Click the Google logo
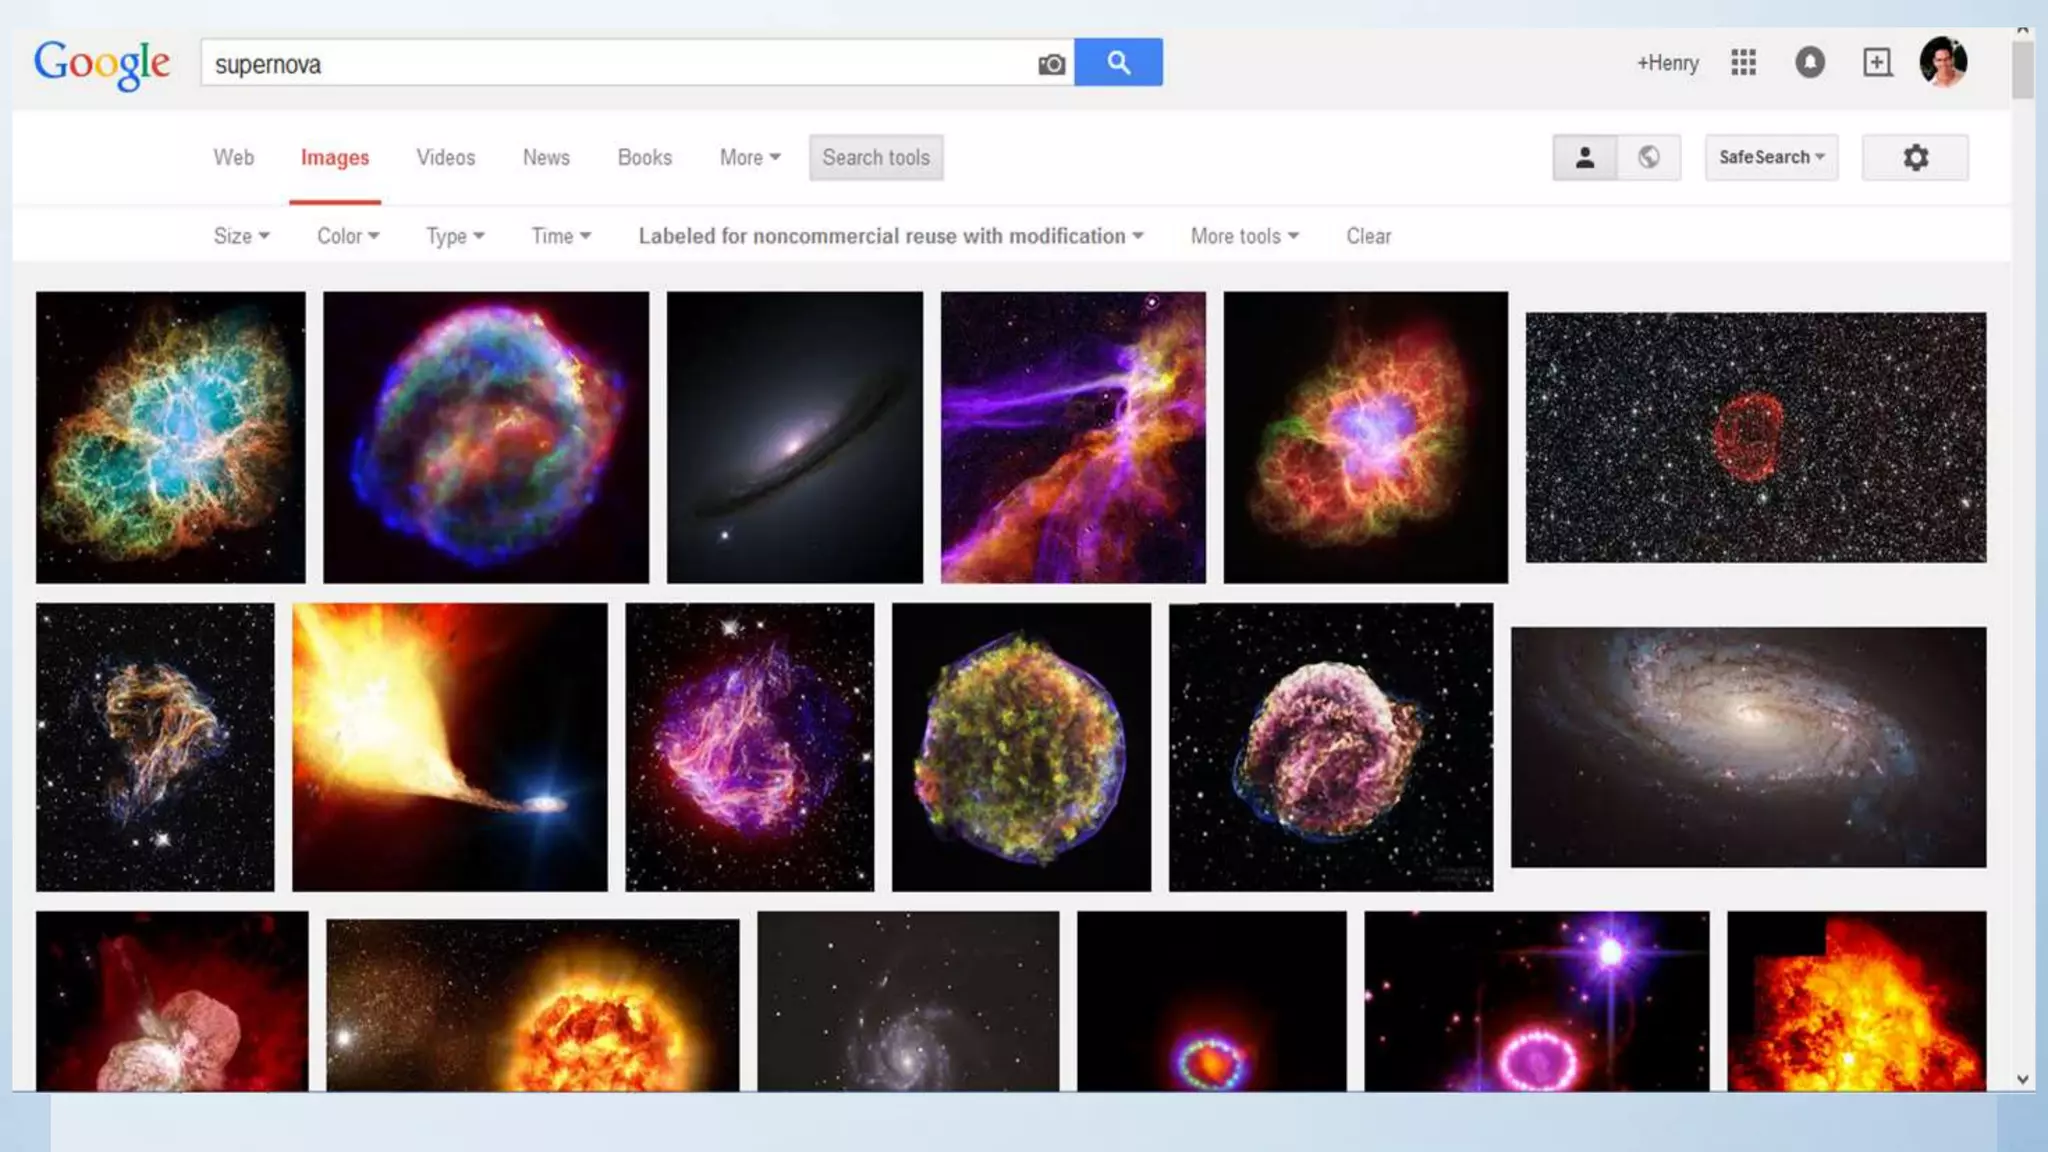 click(x=102, y=64)
